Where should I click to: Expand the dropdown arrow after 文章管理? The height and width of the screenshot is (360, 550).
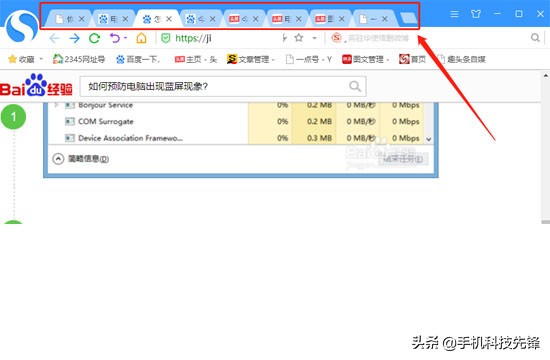[x=273, y=60]
